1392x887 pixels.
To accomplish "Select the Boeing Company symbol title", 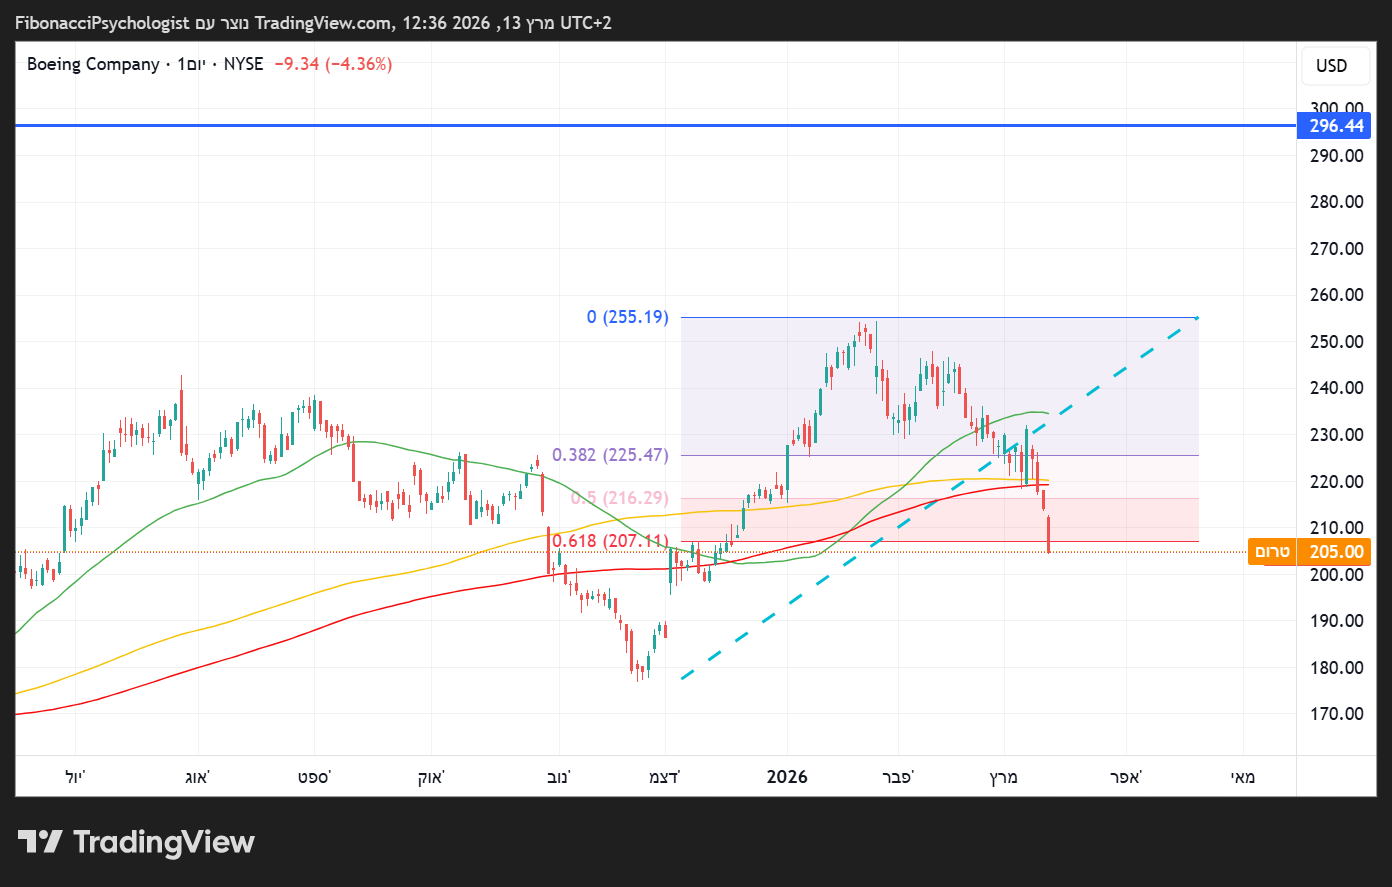I will point(93,64).
